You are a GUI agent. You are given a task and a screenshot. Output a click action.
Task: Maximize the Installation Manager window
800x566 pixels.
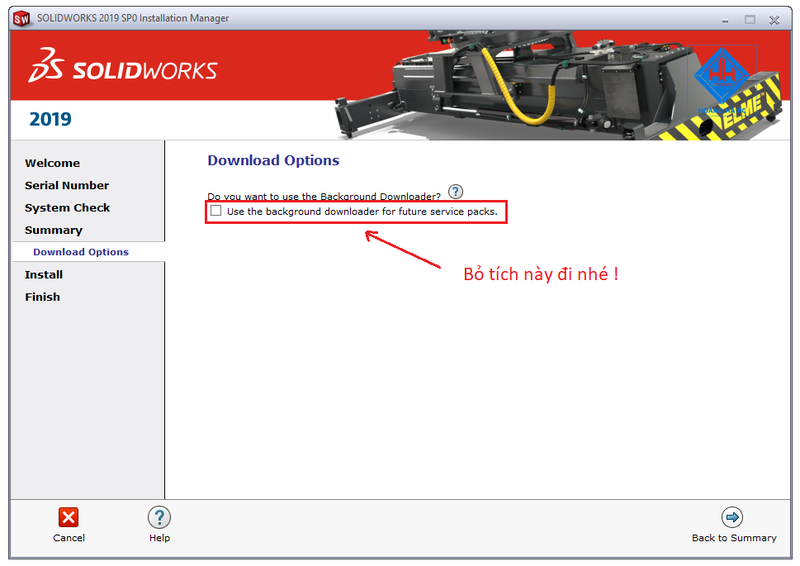click(749, 20)
